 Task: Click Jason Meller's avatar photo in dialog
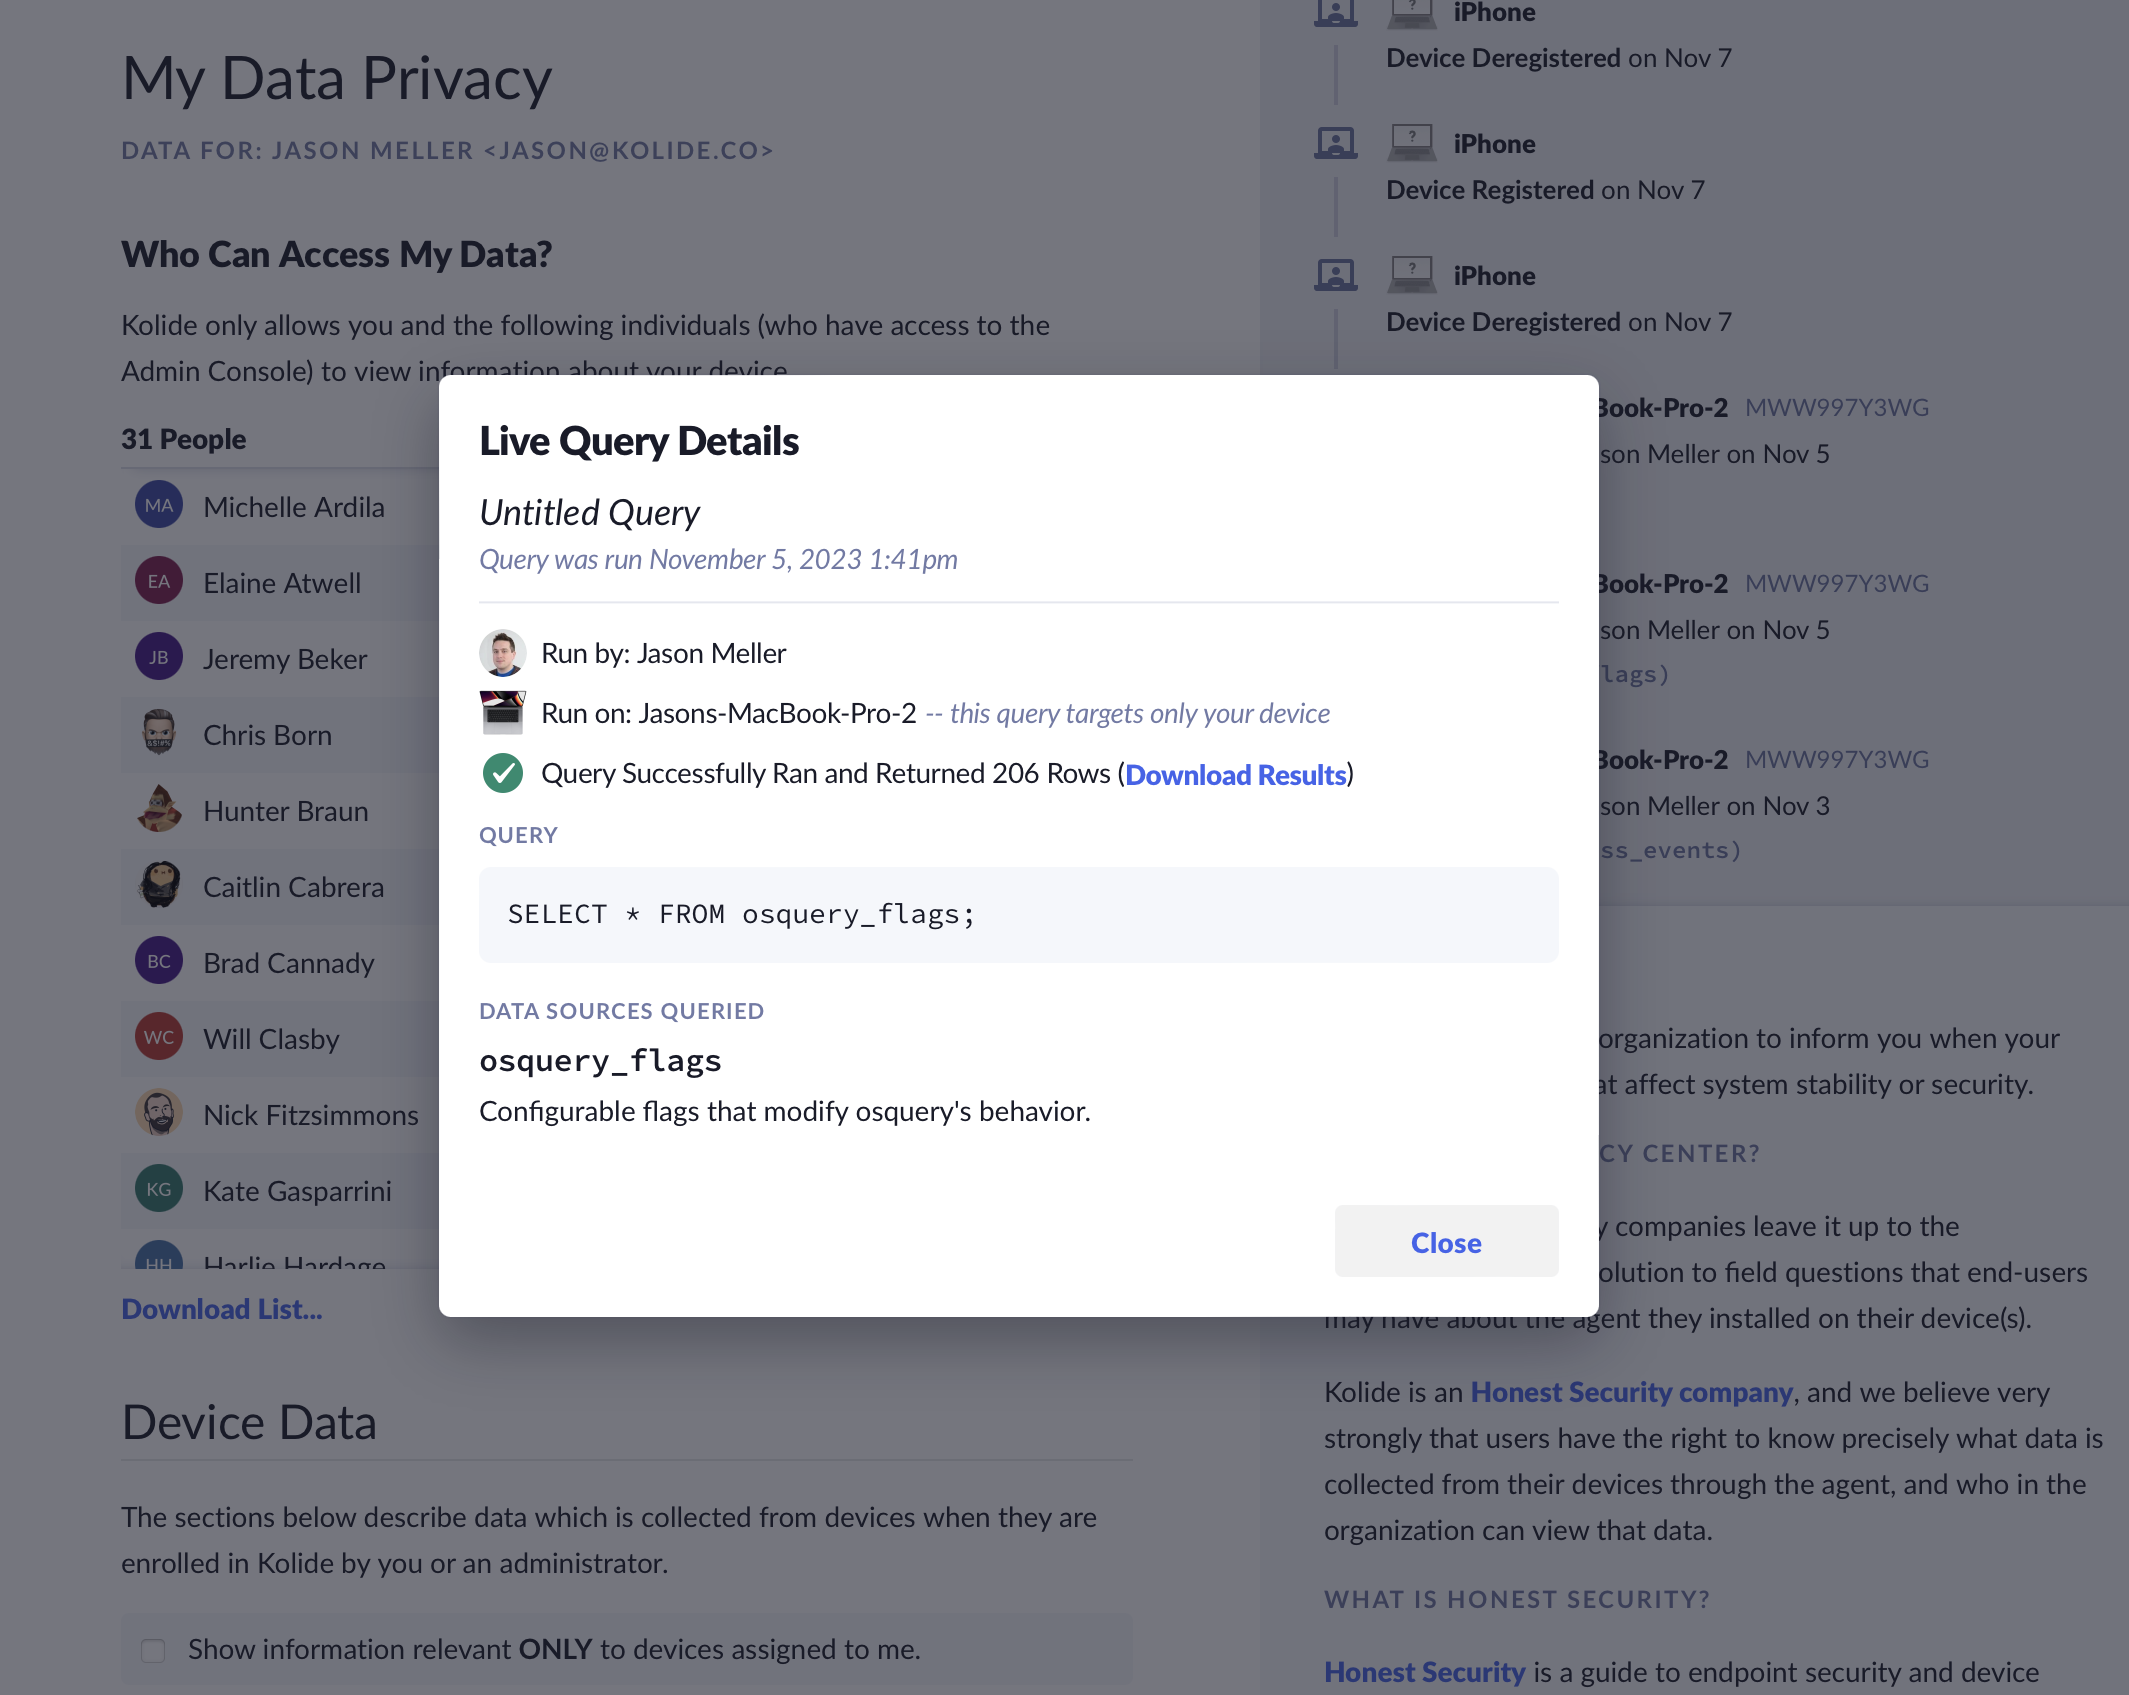[502, 653]
